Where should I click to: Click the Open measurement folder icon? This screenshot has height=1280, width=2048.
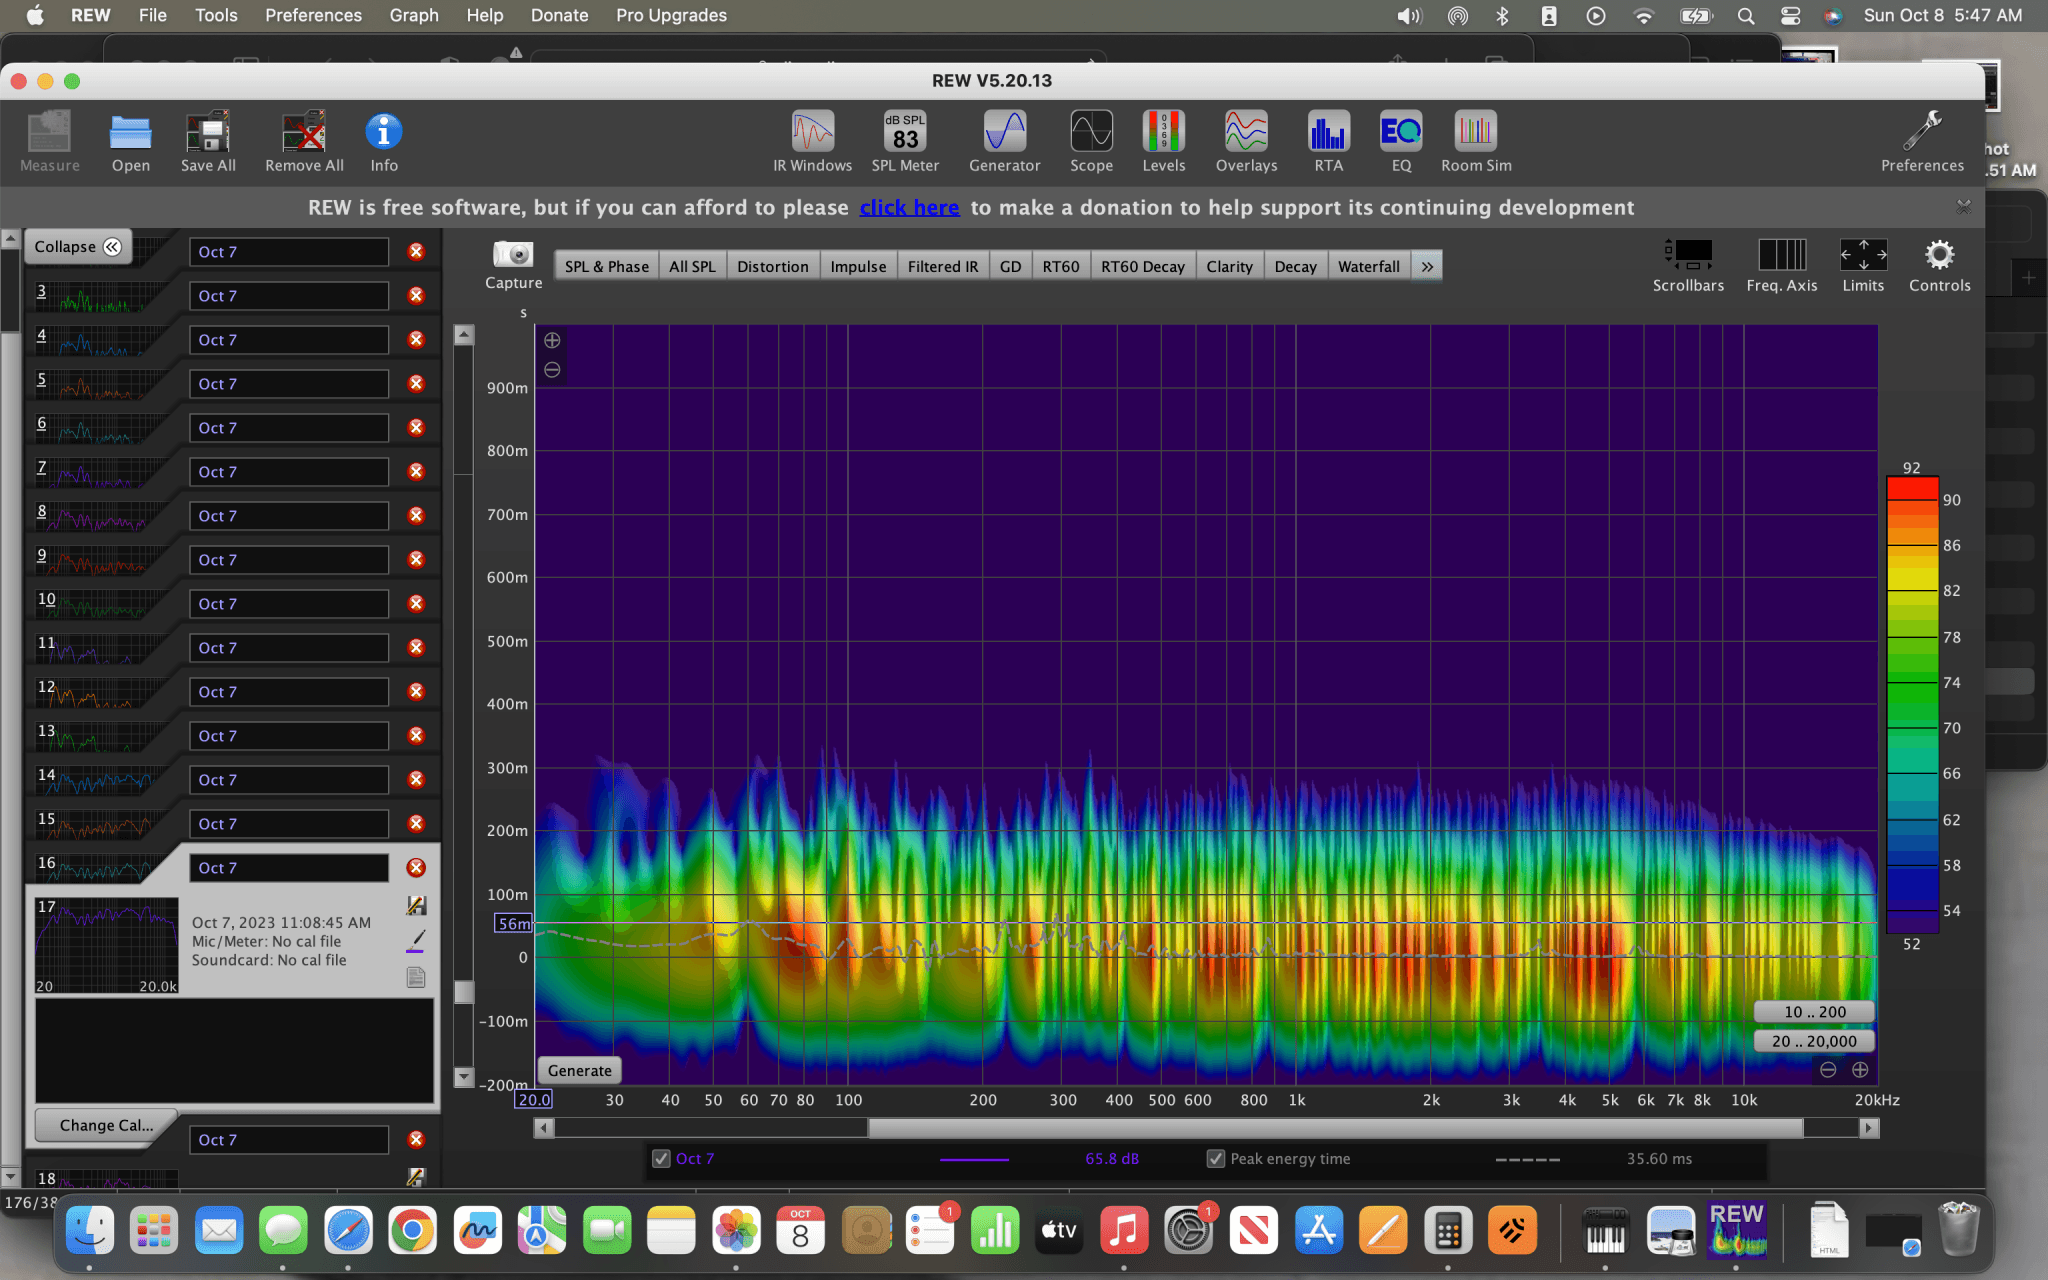click(x=131, y=141)
